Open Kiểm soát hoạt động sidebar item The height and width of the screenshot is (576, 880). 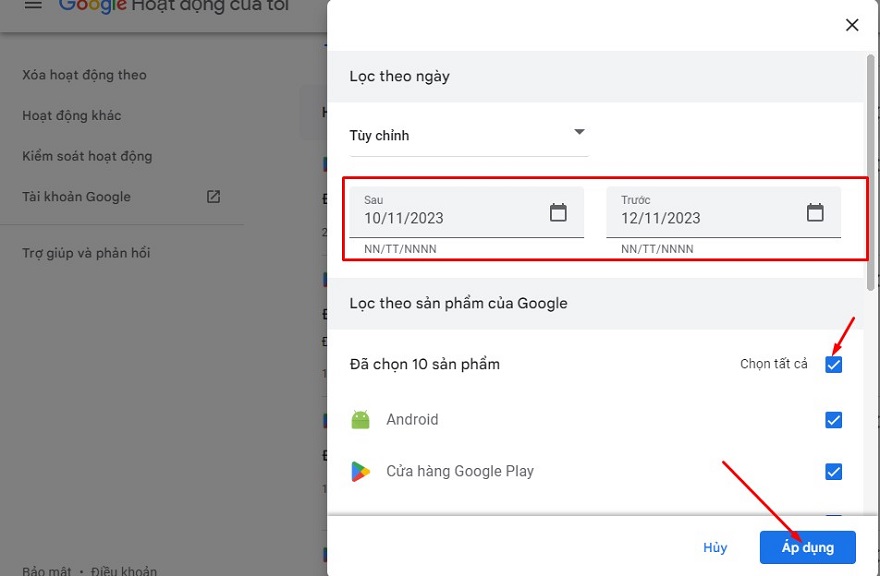tap(87, 156)
